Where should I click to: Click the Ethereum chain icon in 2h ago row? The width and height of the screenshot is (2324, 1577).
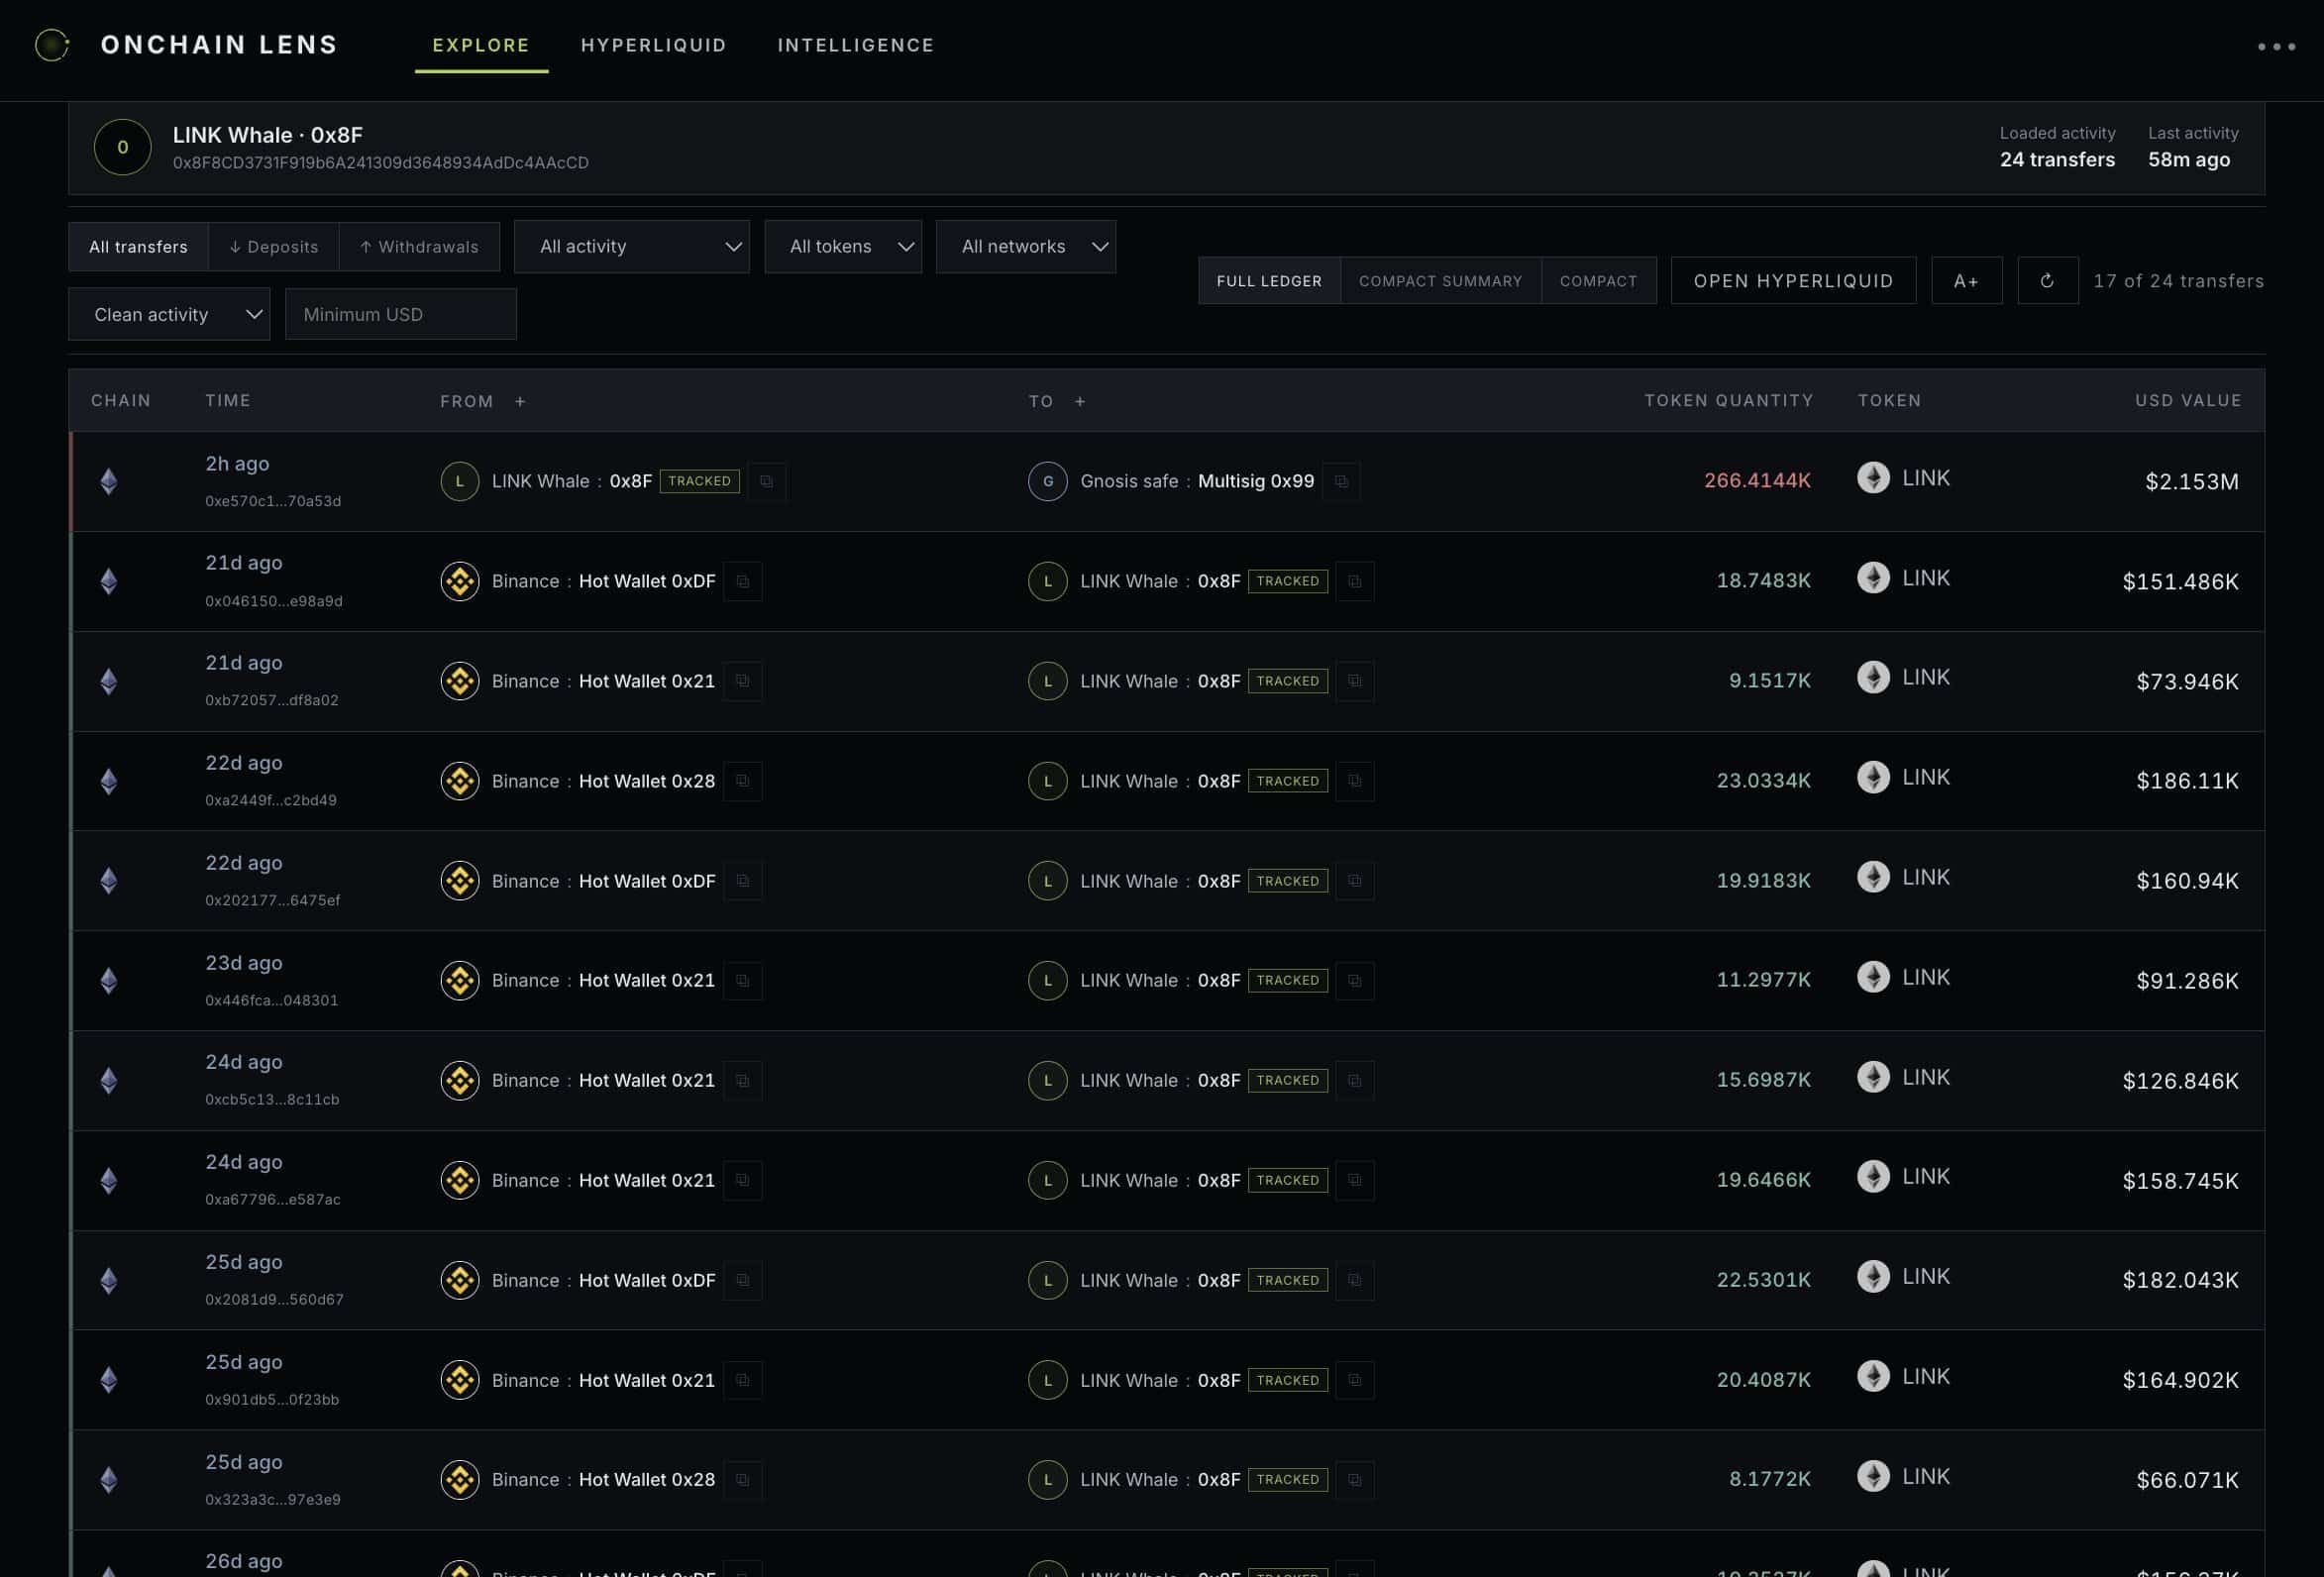pyautogui.click(x=109, y=482)
